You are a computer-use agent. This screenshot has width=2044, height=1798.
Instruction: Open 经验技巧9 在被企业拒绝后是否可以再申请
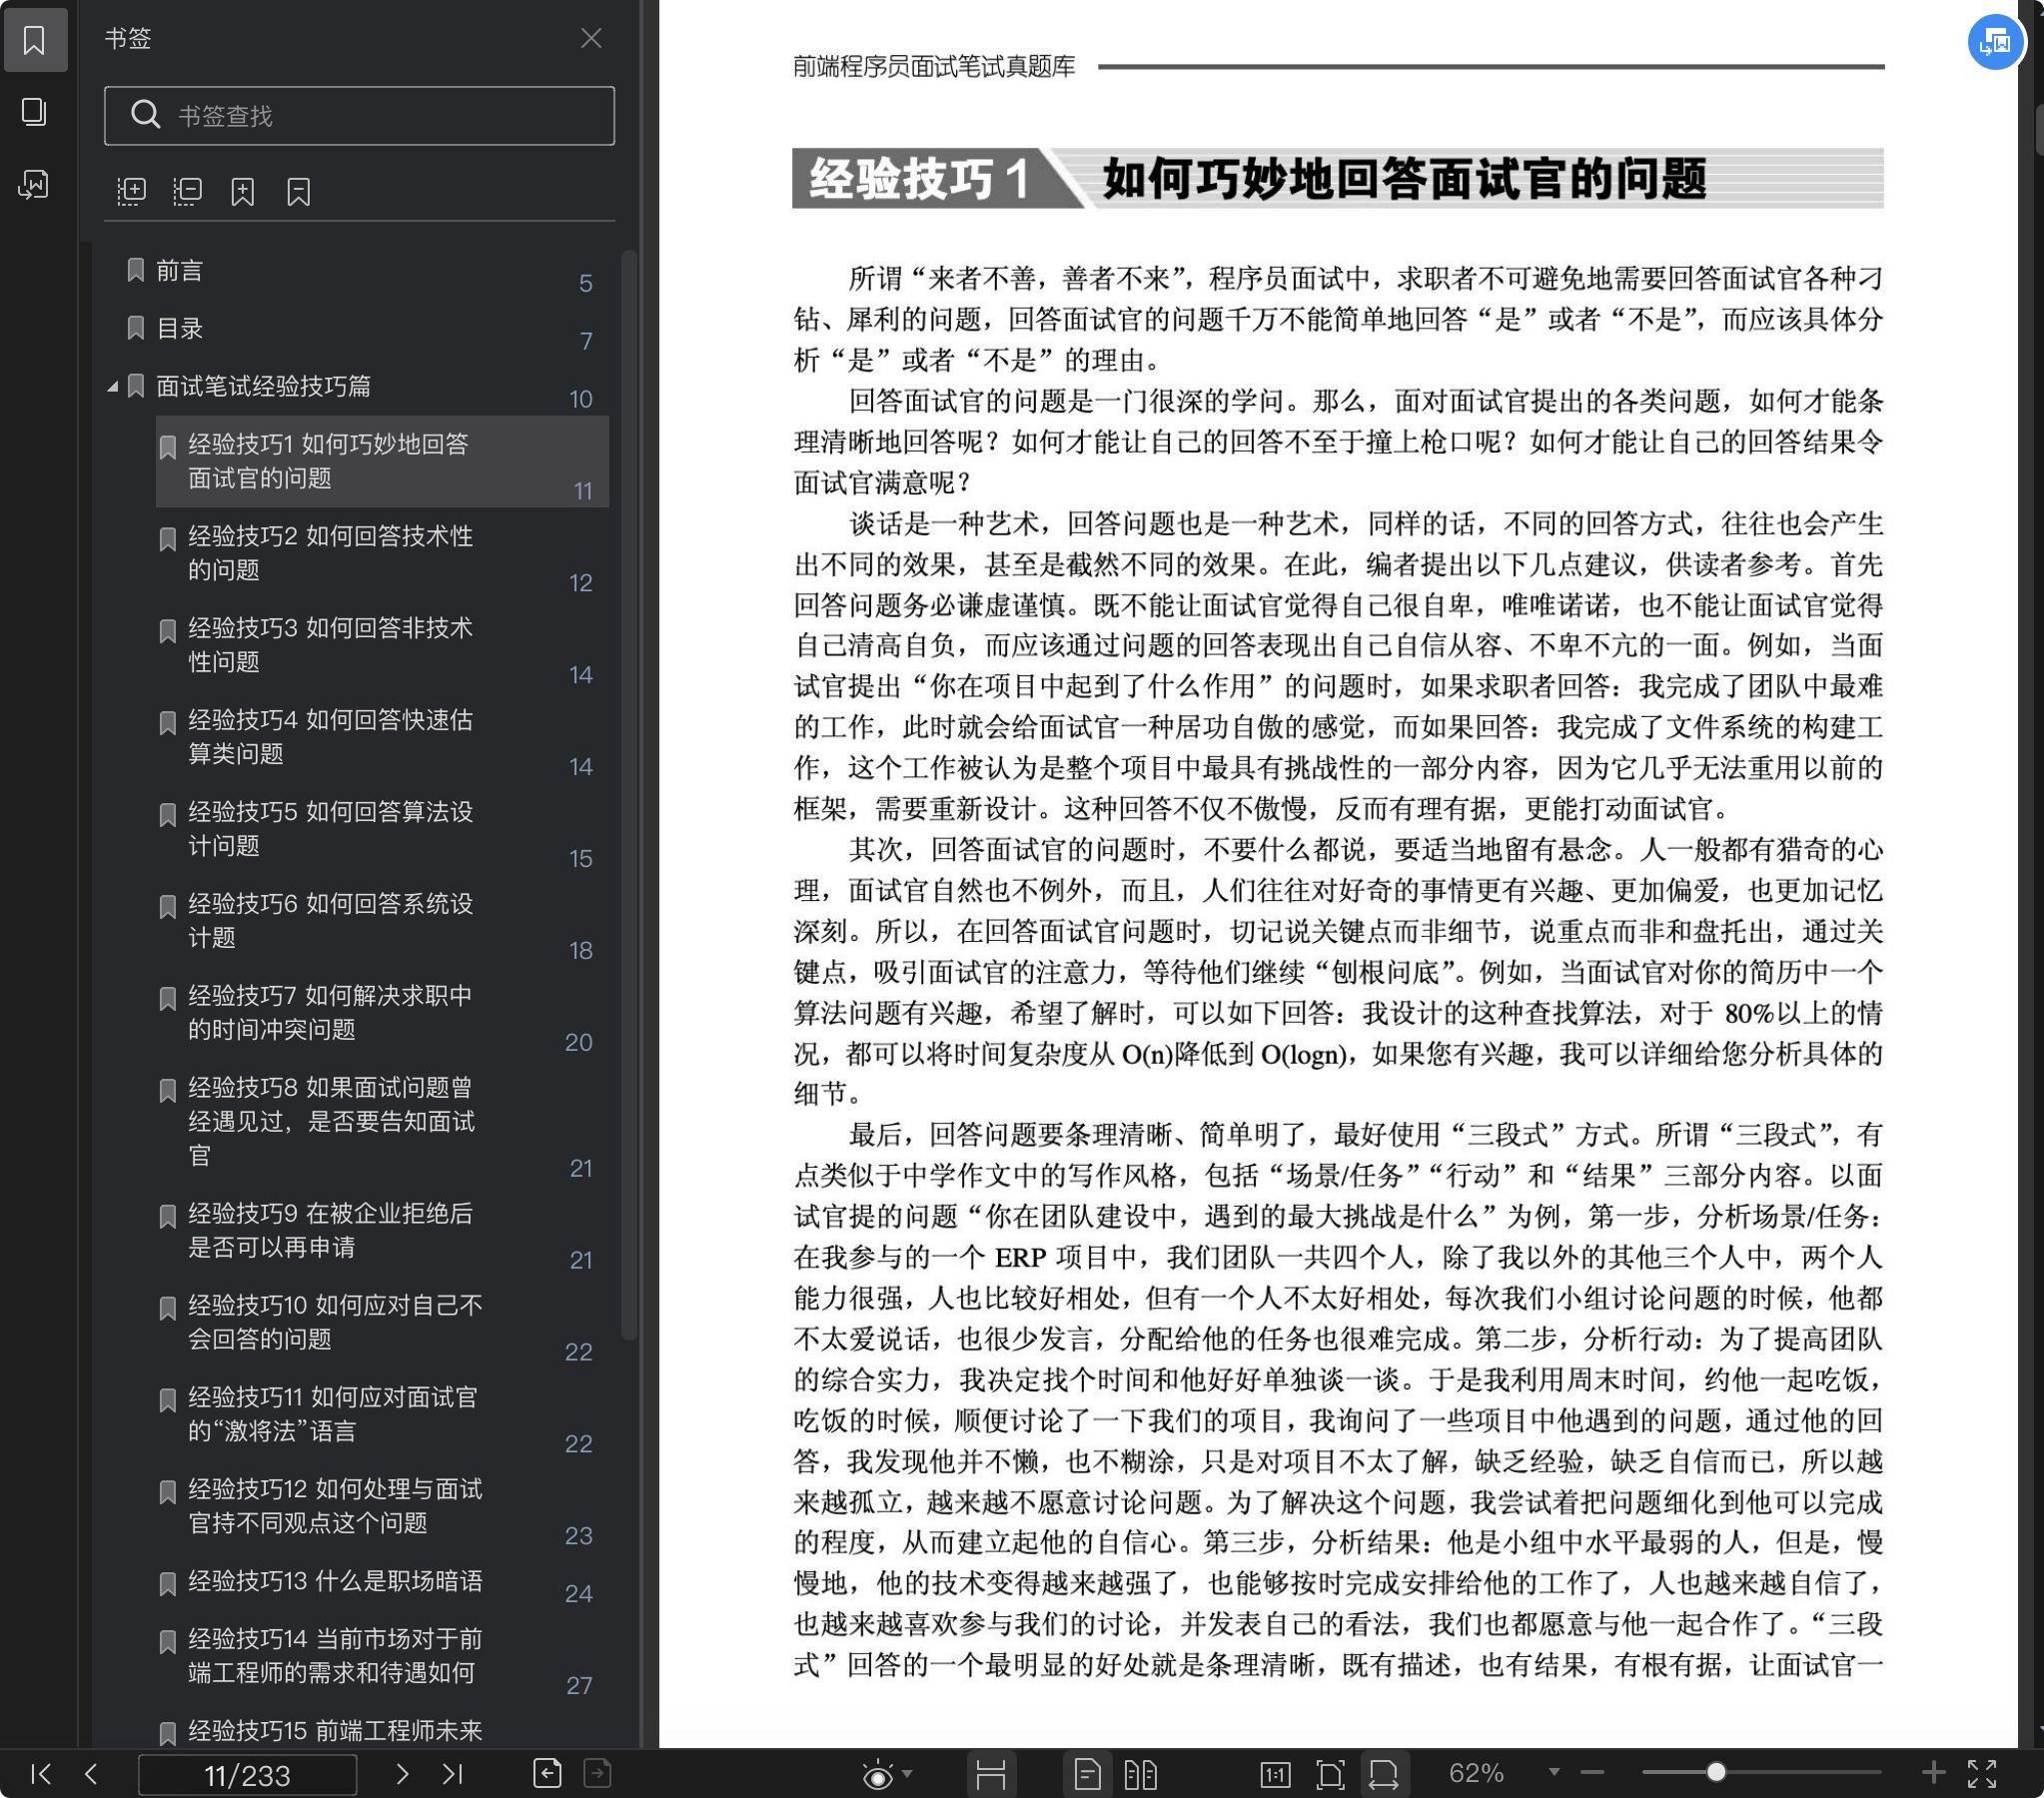click(x=382, y=1232)
